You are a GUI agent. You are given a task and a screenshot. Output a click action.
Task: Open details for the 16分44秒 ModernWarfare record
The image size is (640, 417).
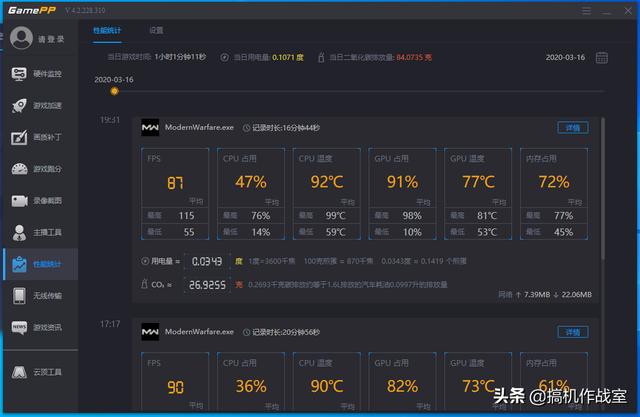[x=573, y=128]
